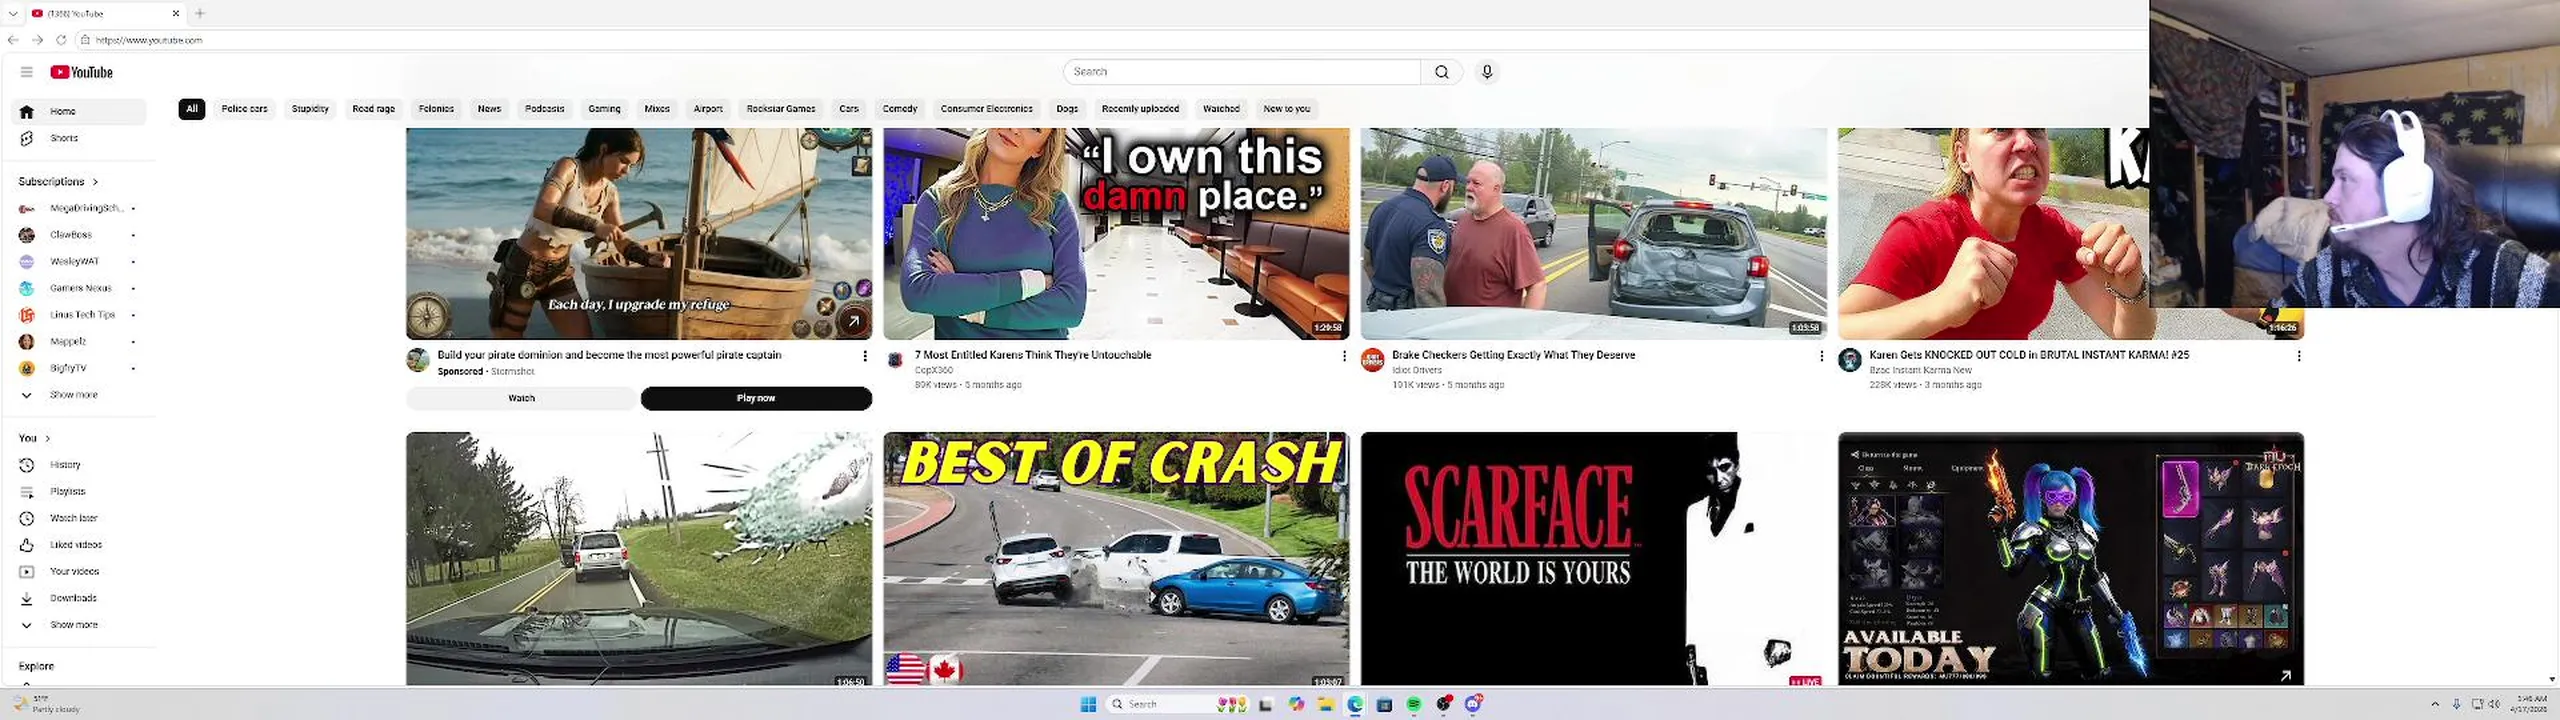
Task: Select the Police cars filter chip
Action: [x=244, y=109]
